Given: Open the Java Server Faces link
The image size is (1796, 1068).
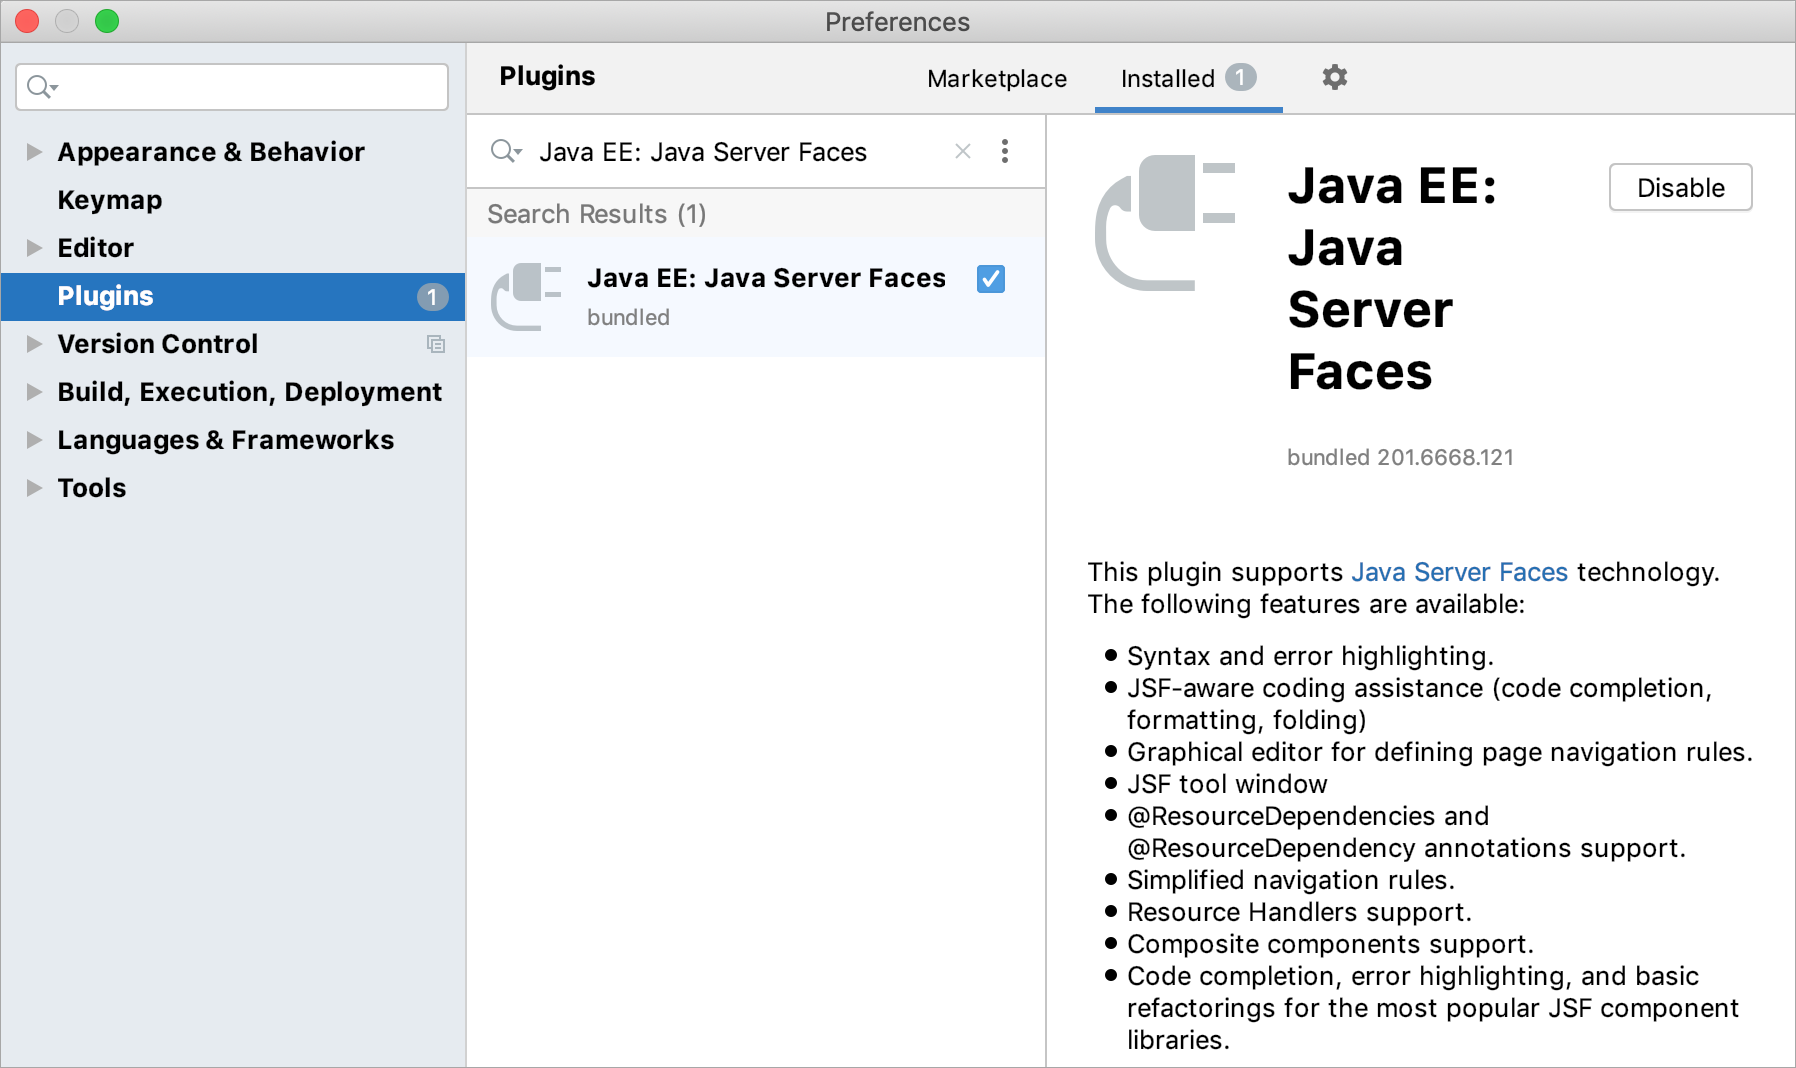Looking at the screenshot, I should [1459, 572].
